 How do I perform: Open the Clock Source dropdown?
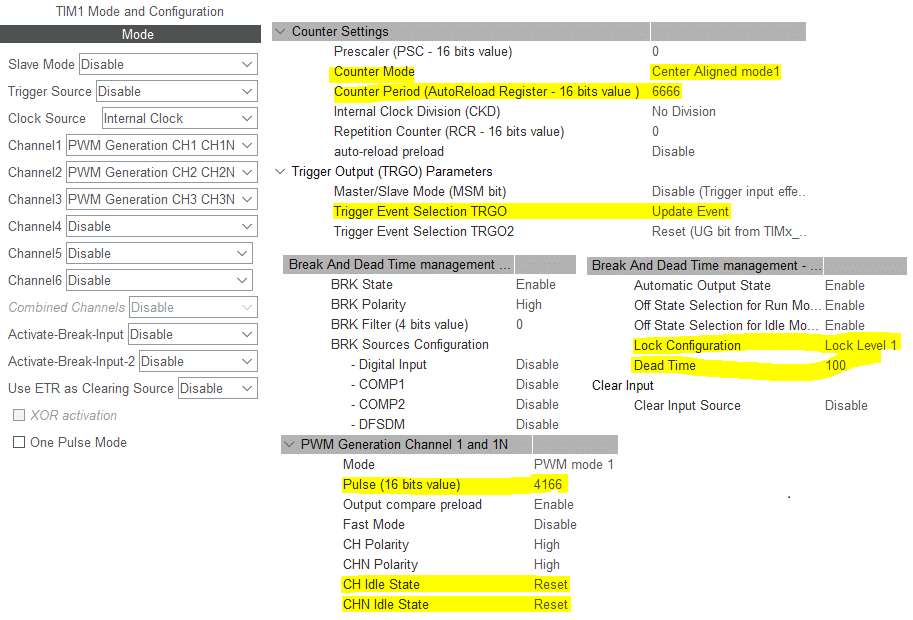click(x=179, y=118)
